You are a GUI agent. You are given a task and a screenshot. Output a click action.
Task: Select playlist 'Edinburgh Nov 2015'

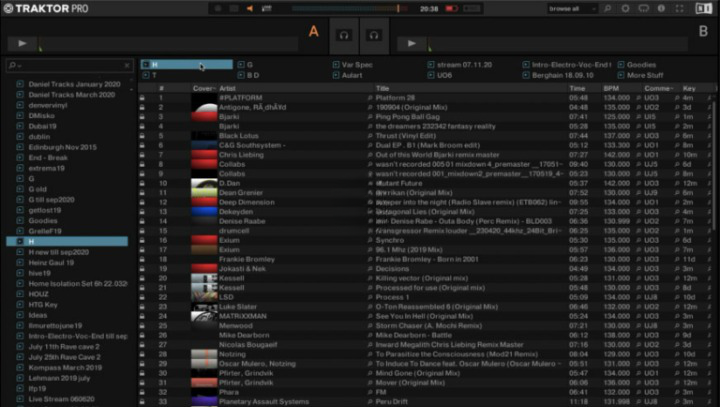tap(62, 147)
